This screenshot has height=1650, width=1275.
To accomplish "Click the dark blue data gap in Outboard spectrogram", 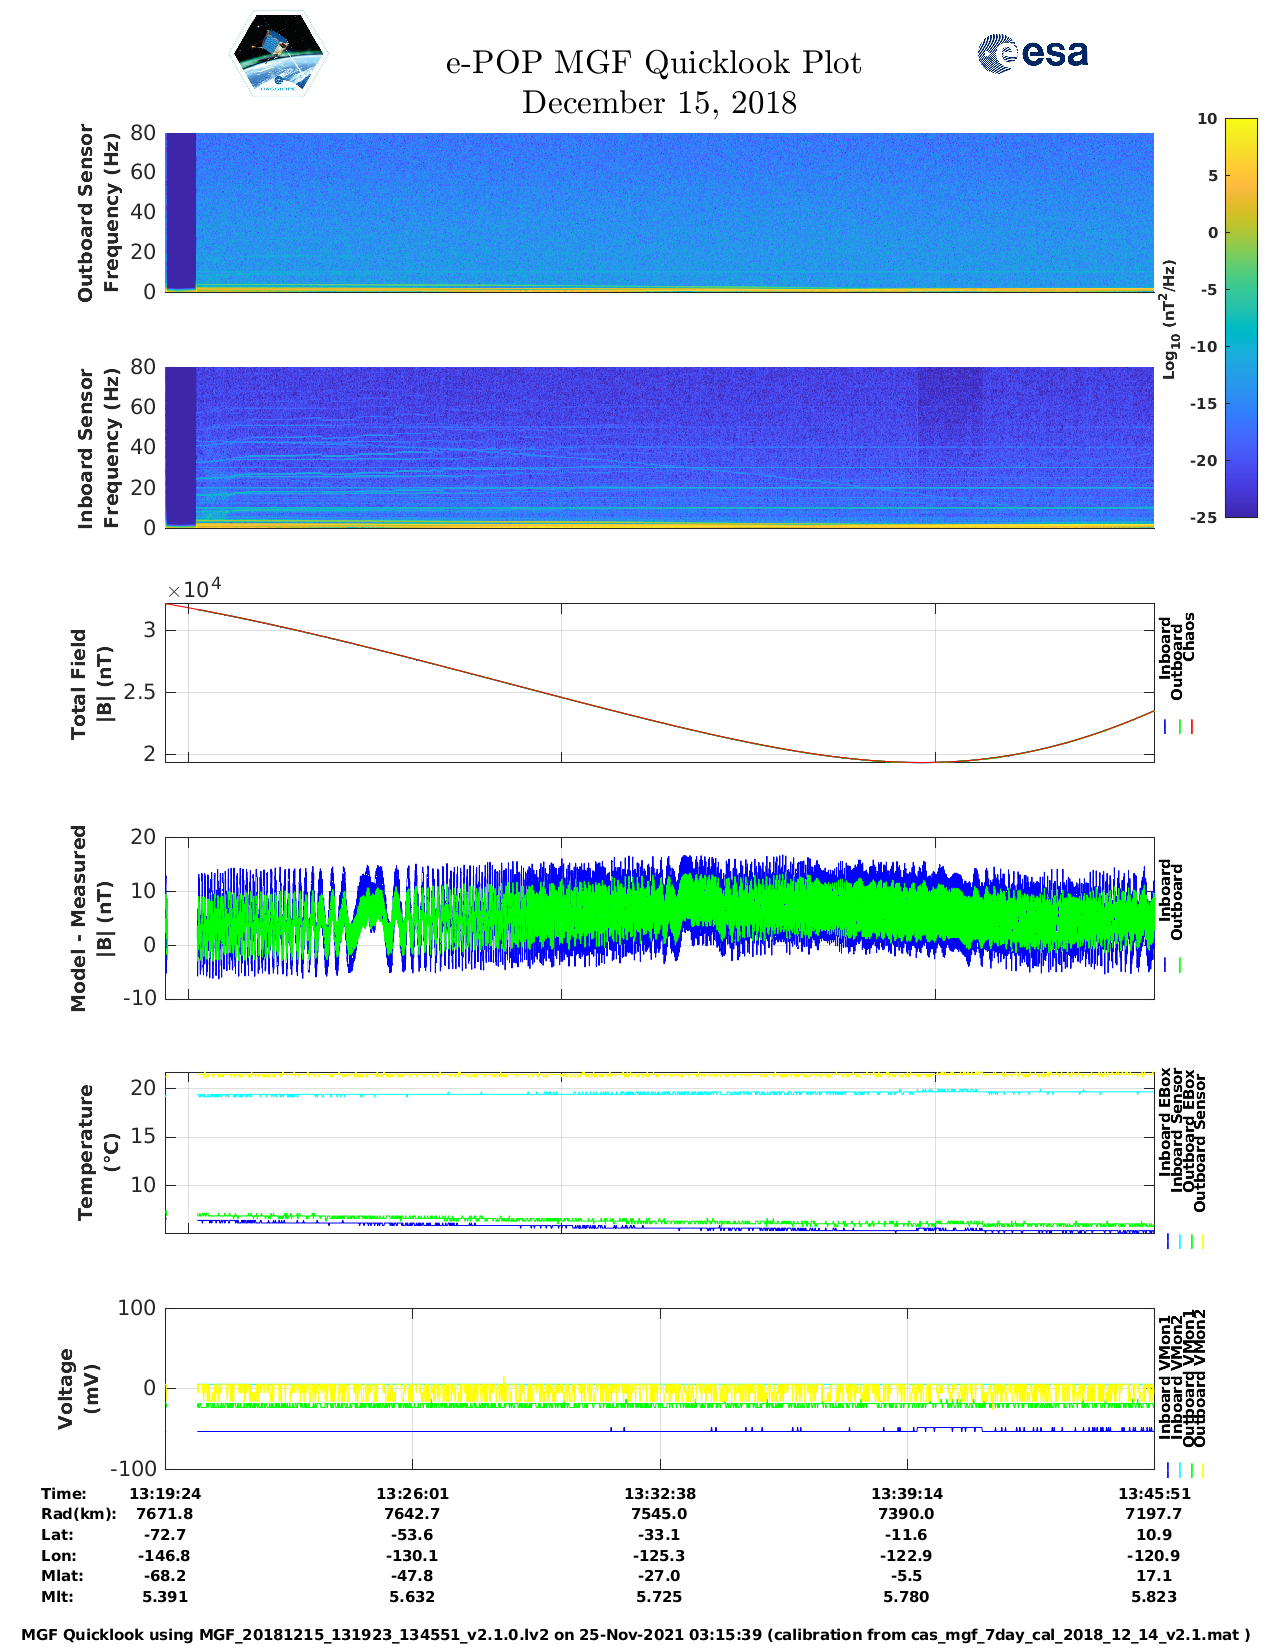I will click(x=180, y=210).
